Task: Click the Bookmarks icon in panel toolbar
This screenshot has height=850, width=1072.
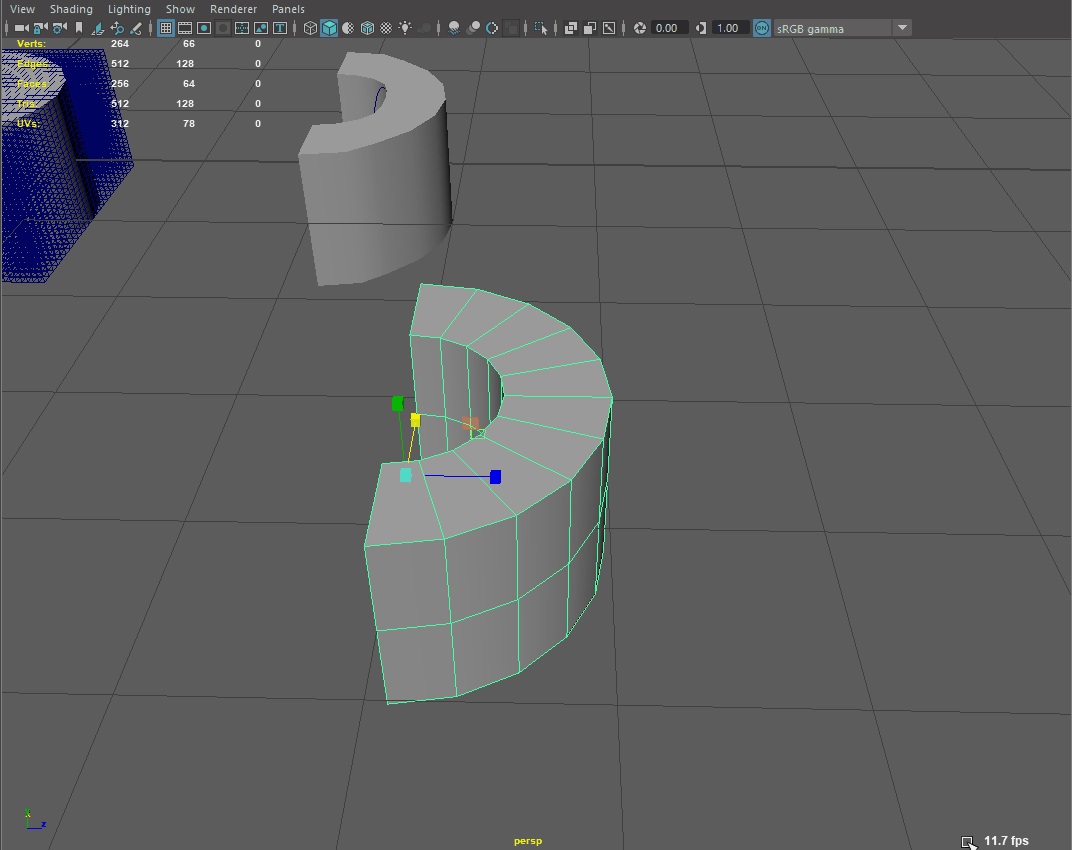Action: 79,28
